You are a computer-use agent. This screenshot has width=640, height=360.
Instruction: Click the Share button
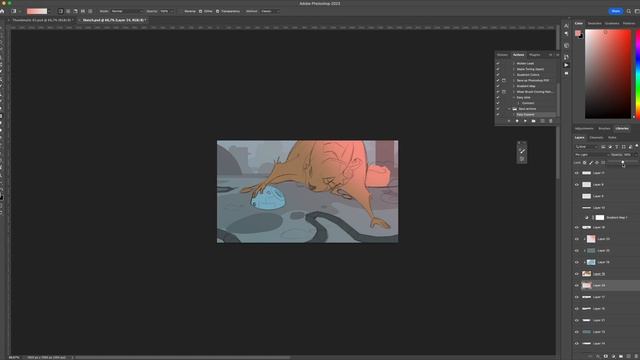[x=616, y=11]
